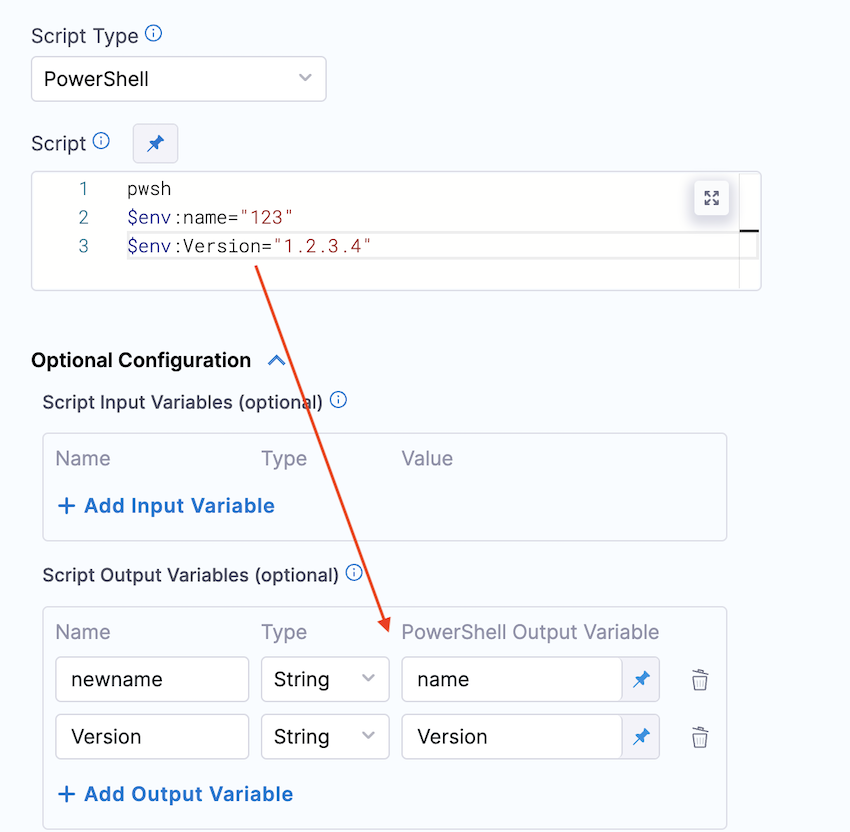850x832 pixels.
Task: Expand the script editor to fullscreen
Action: pyautogui.click(x=711, y=198)
